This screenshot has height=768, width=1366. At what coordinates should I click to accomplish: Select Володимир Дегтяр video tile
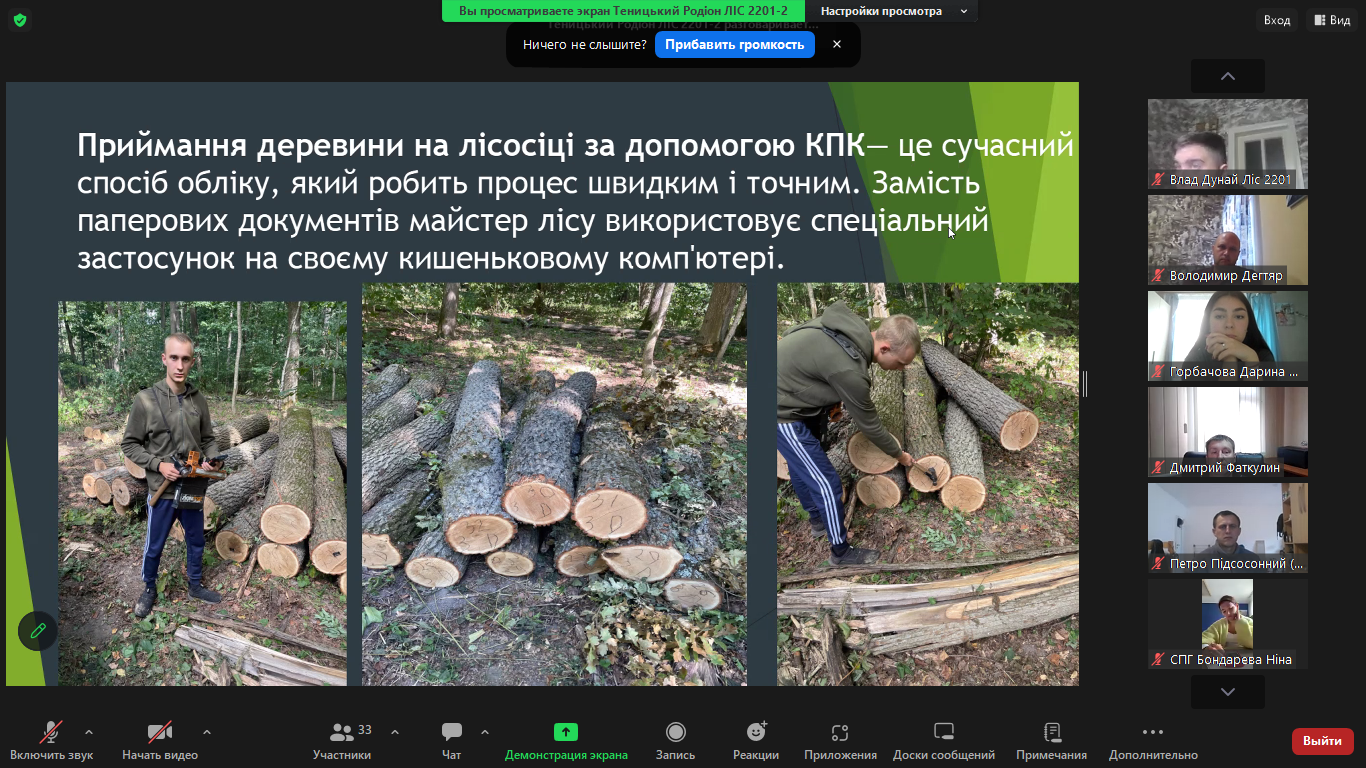click(1228, 240)
